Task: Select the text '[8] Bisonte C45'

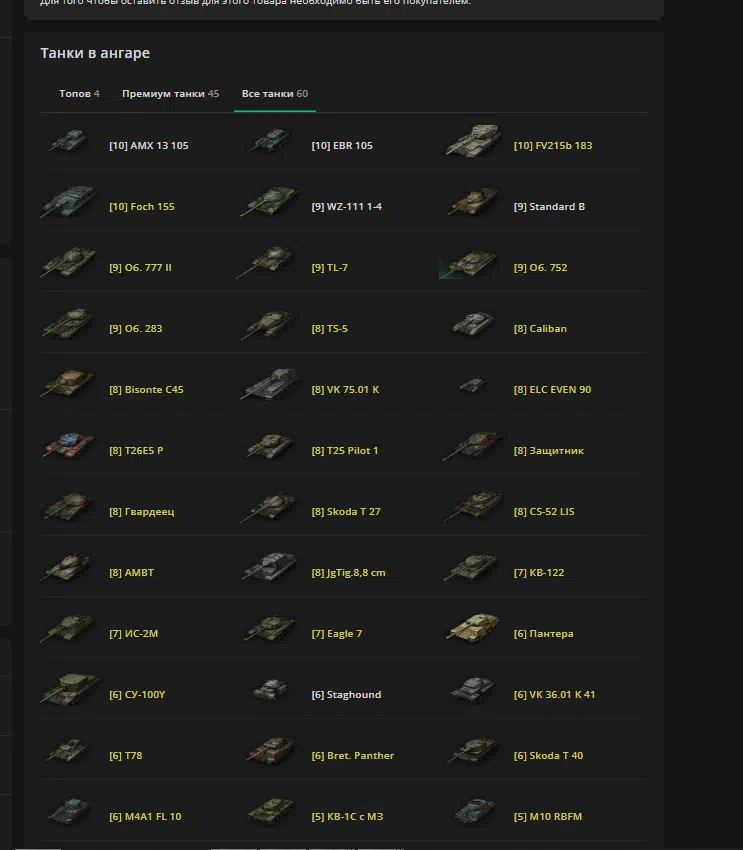Action: pyautogui.click(x=146, y=389)
